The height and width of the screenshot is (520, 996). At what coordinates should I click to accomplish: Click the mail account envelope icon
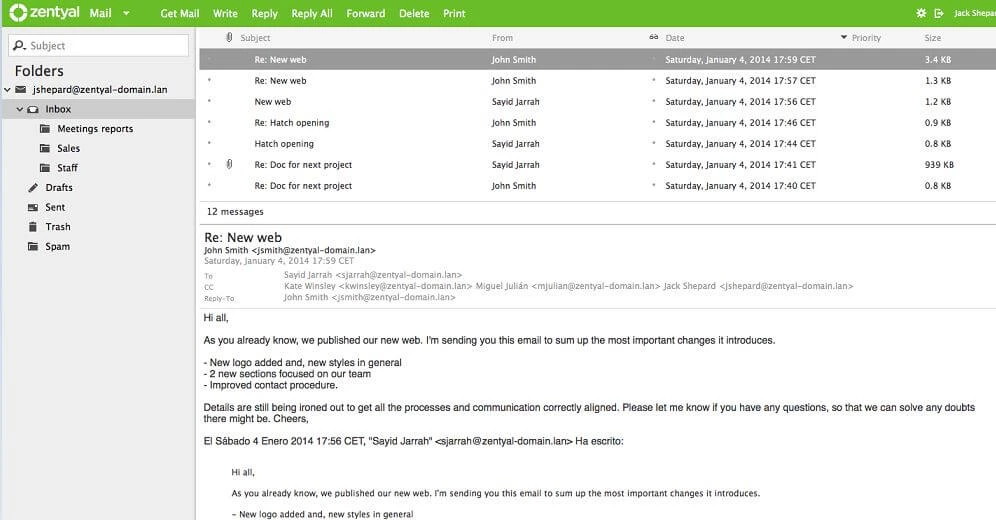[x=20, y=90]
